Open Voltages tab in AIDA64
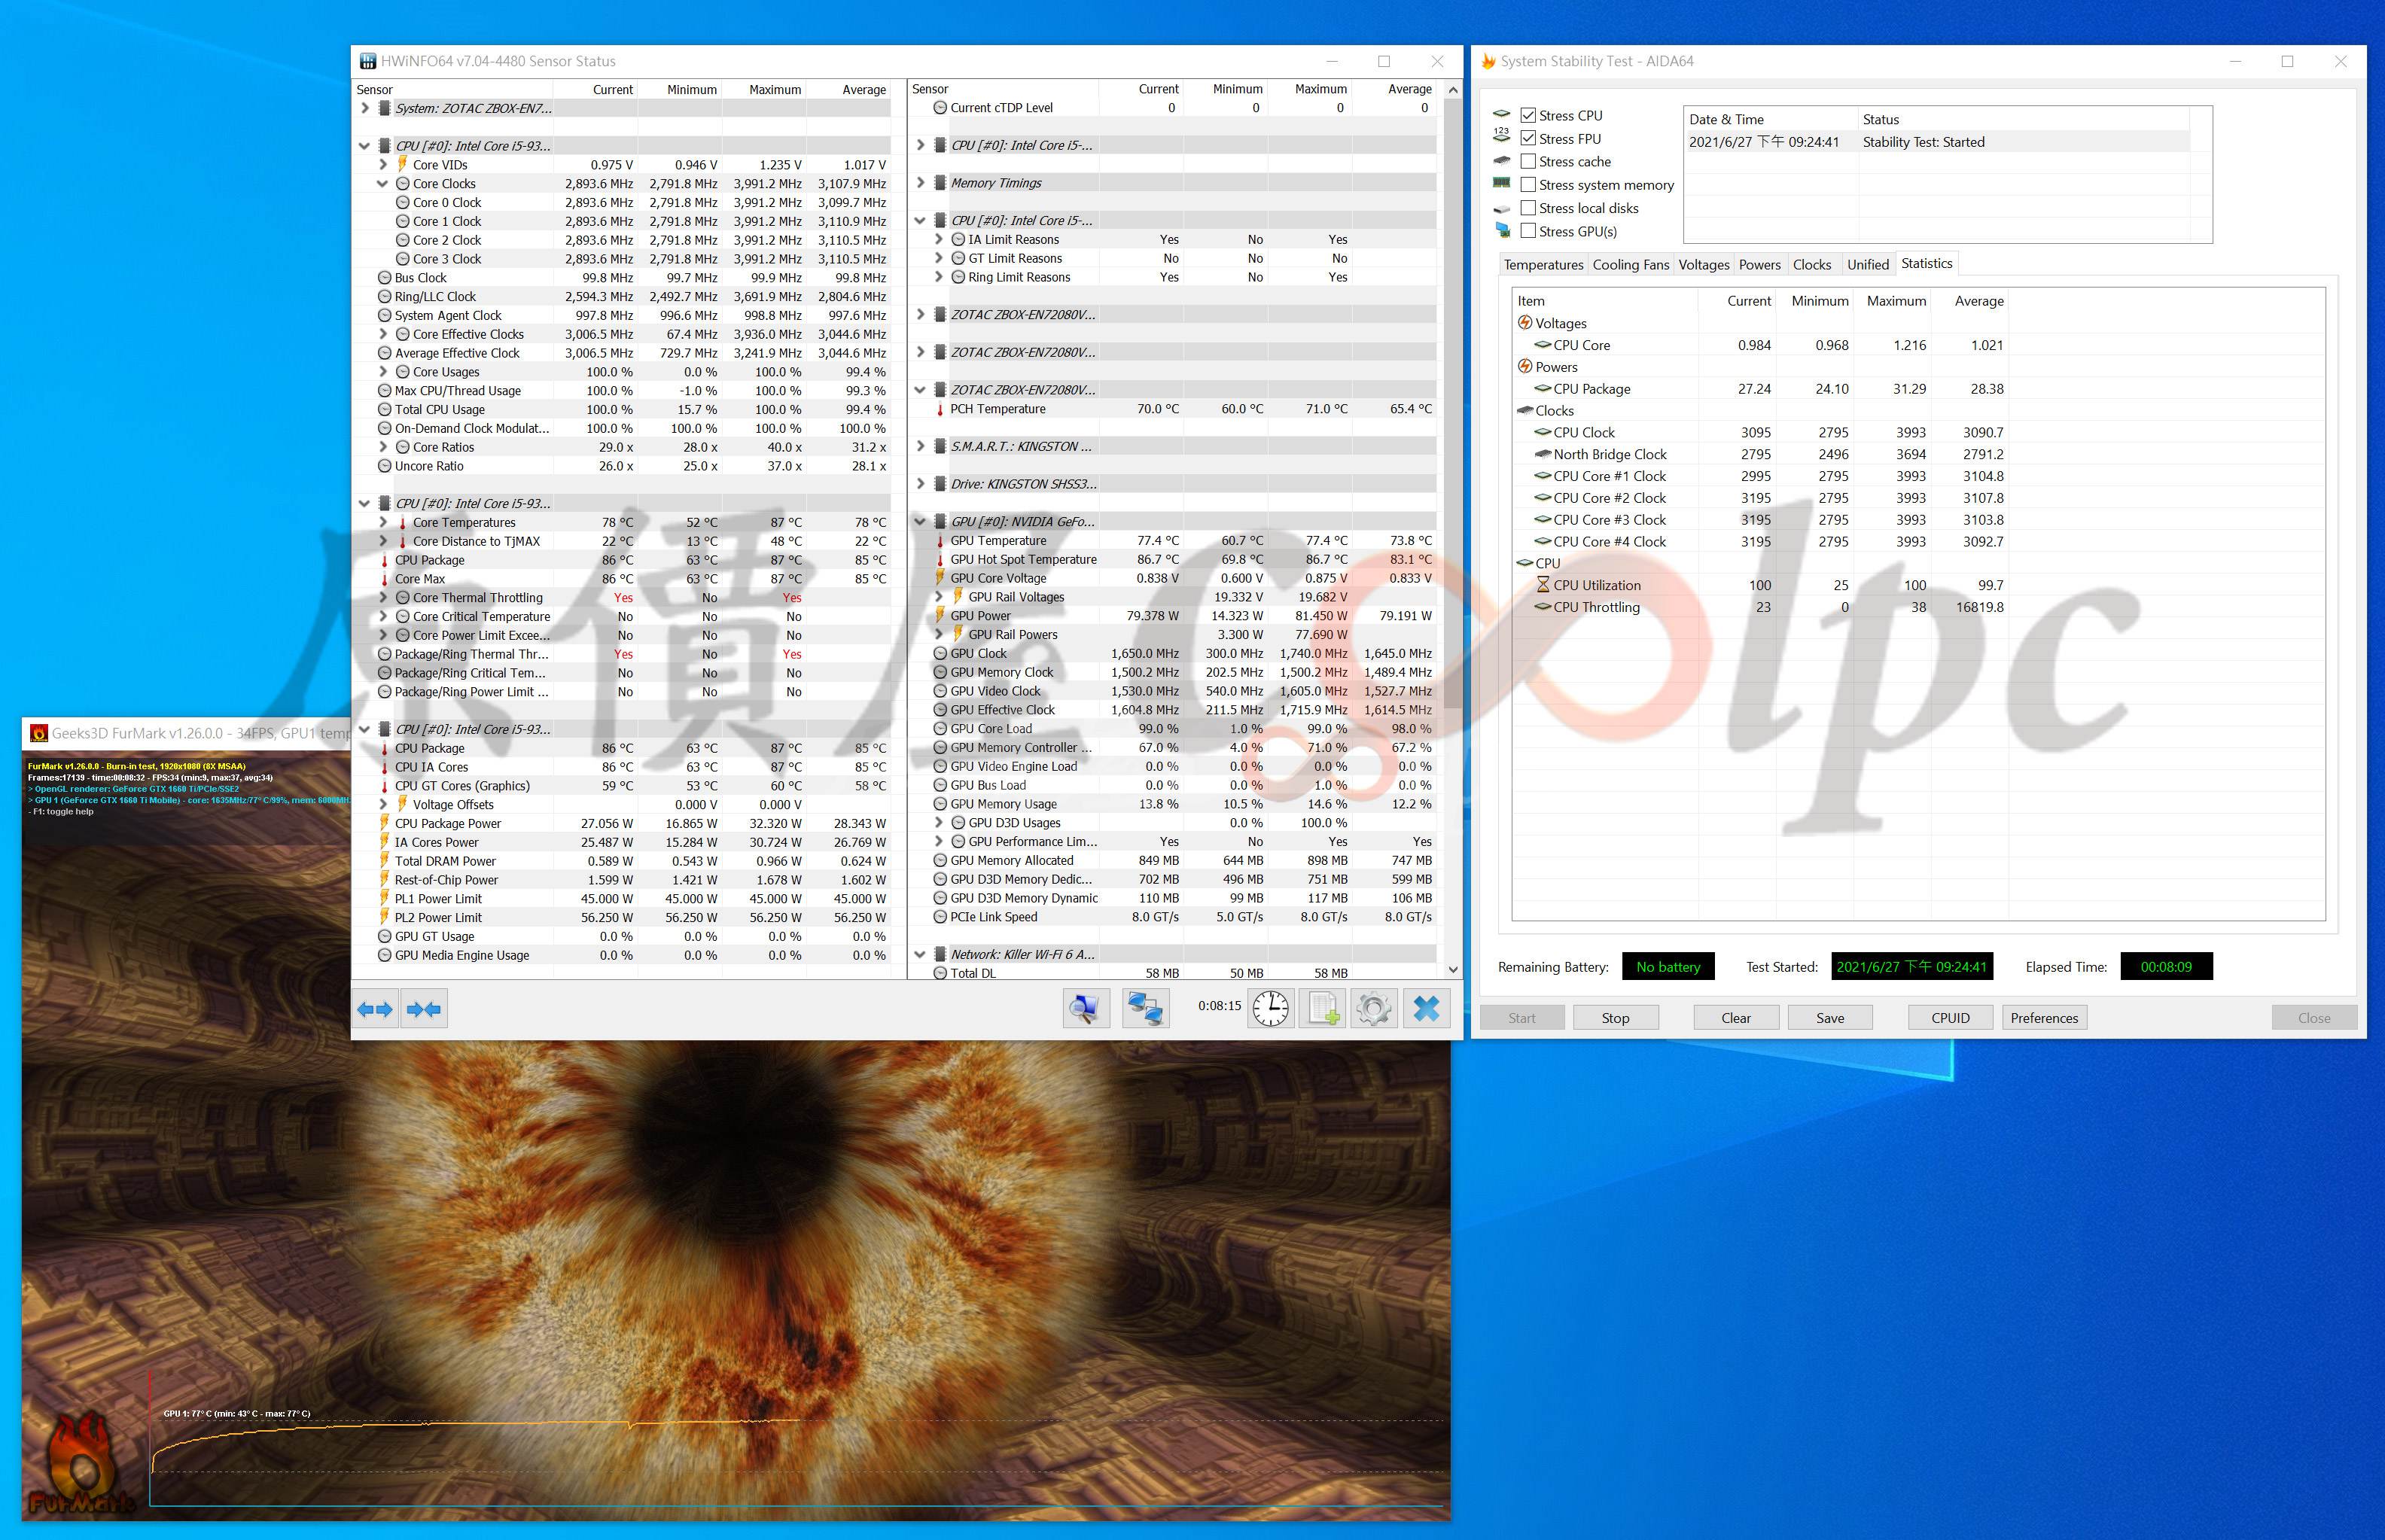 pyautogui.click(x=1703, y=265)
